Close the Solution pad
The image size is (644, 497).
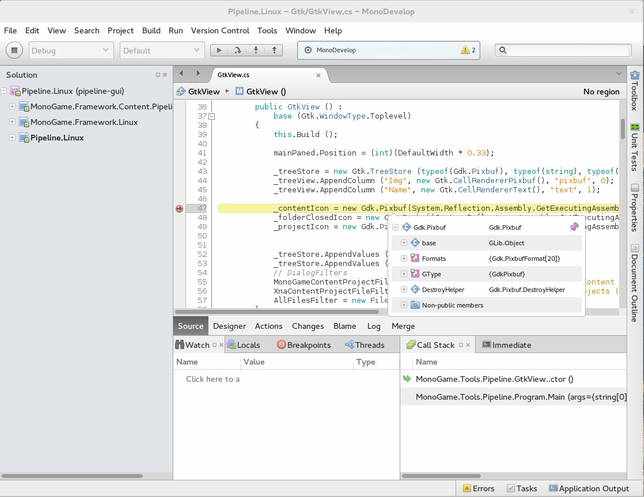pyautogui.click(x=165, y=75)
